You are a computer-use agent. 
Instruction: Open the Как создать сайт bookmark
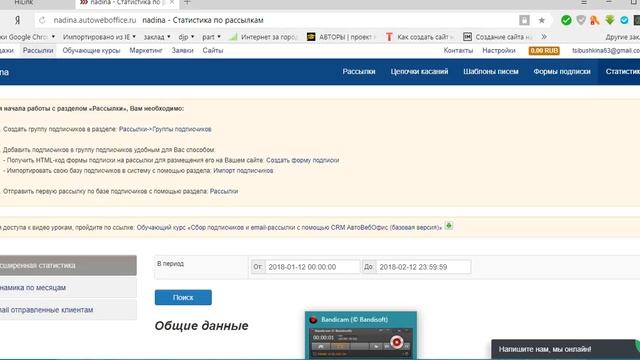coord(419,37)
